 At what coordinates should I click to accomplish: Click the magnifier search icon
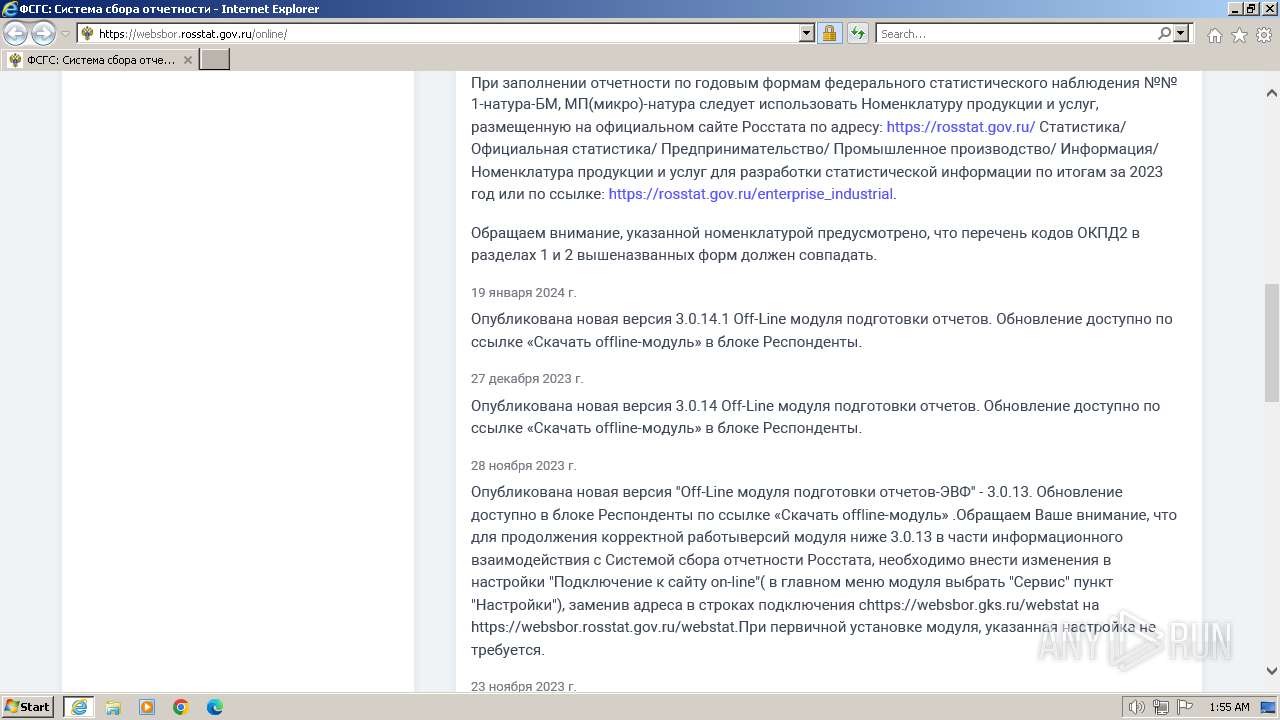(x=1164, y=34)
